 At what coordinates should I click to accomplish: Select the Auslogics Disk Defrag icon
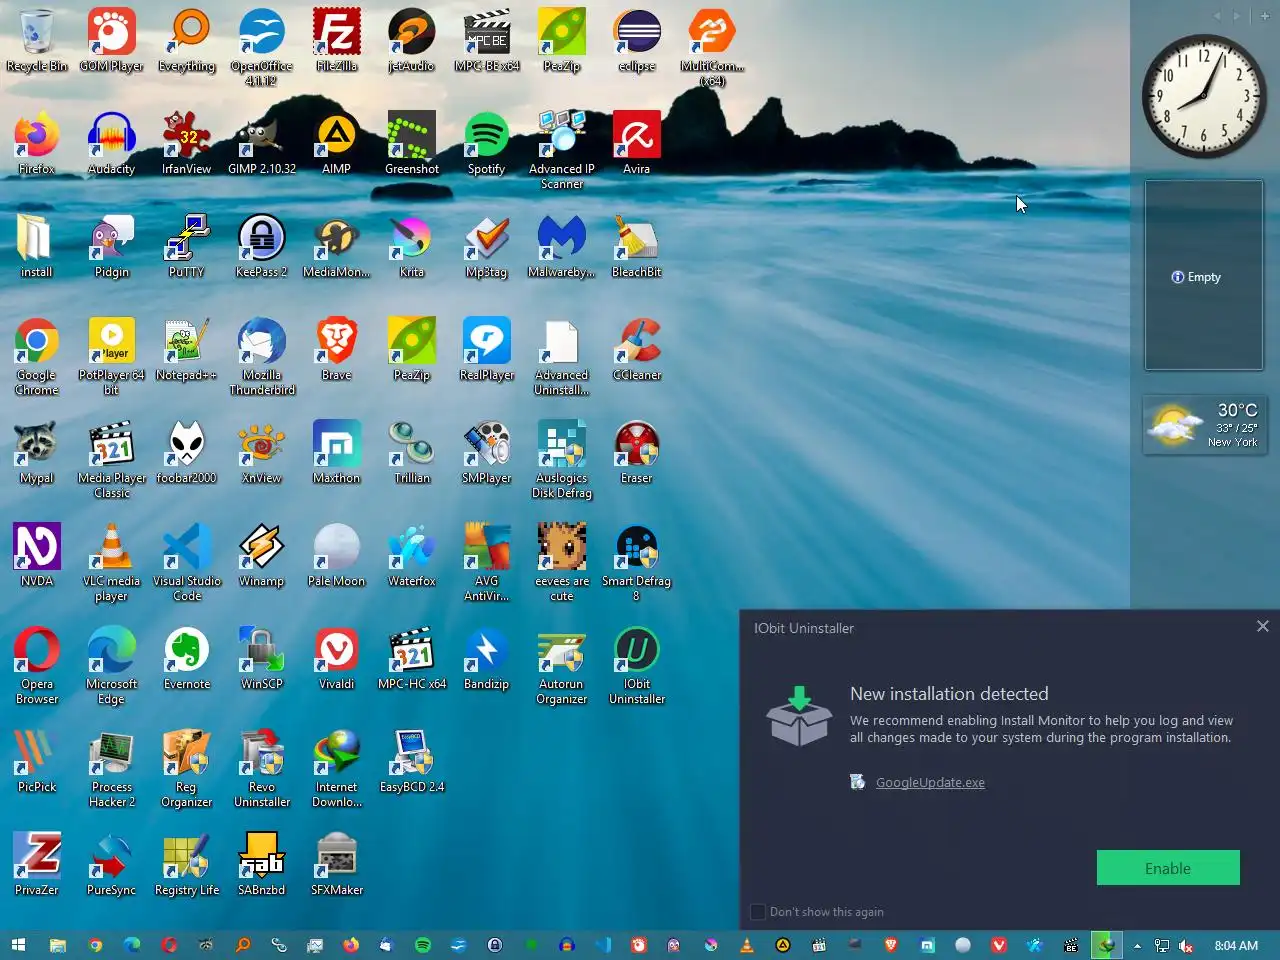pos(562,459)
